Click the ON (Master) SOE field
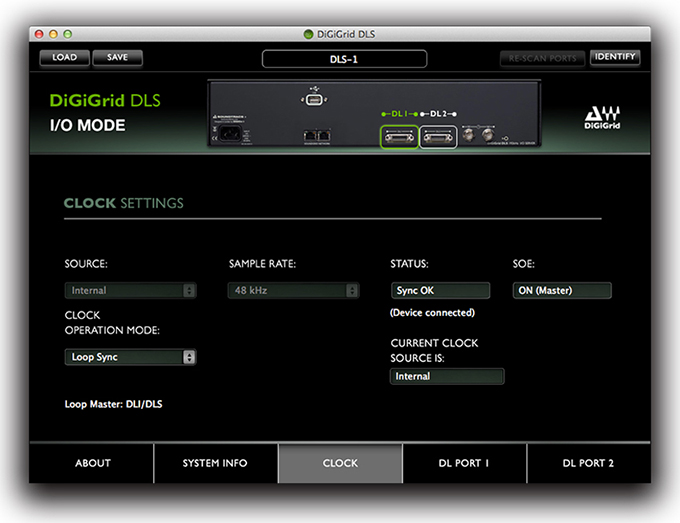The width and height of the screenshot is (680, 523). pyautogui.click(x=562, y=291)
